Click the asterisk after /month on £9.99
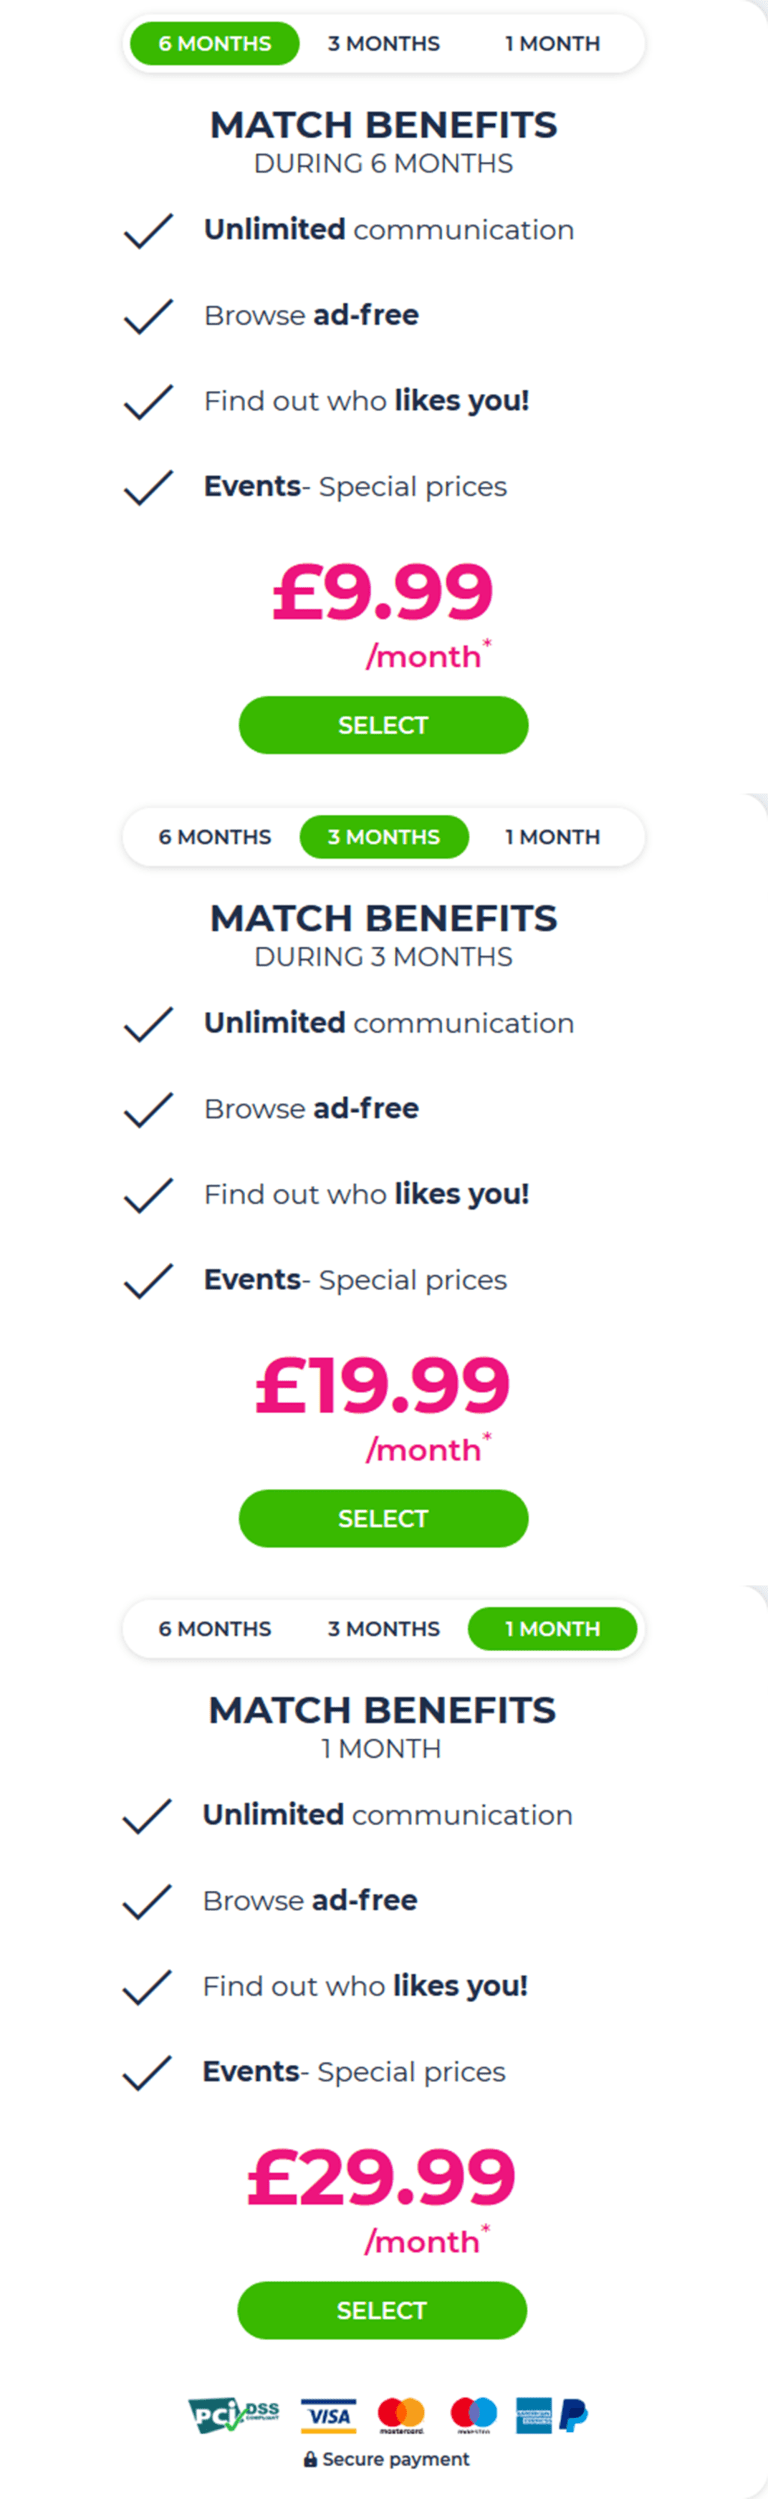 (x=487, y=643)
